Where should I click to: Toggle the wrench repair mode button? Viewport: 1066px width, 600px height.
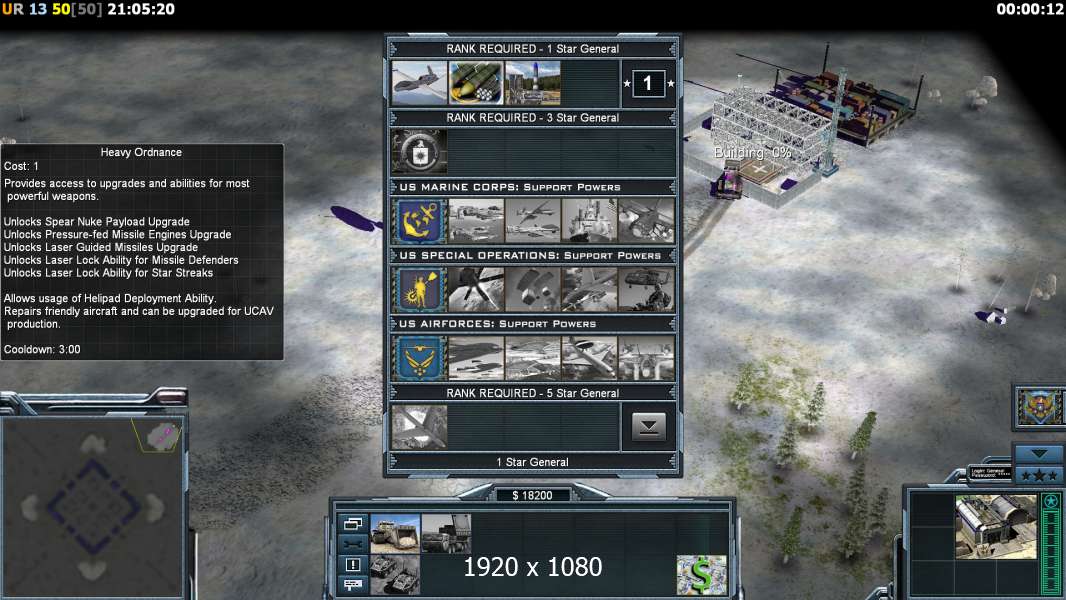click(x=353, y=544)
